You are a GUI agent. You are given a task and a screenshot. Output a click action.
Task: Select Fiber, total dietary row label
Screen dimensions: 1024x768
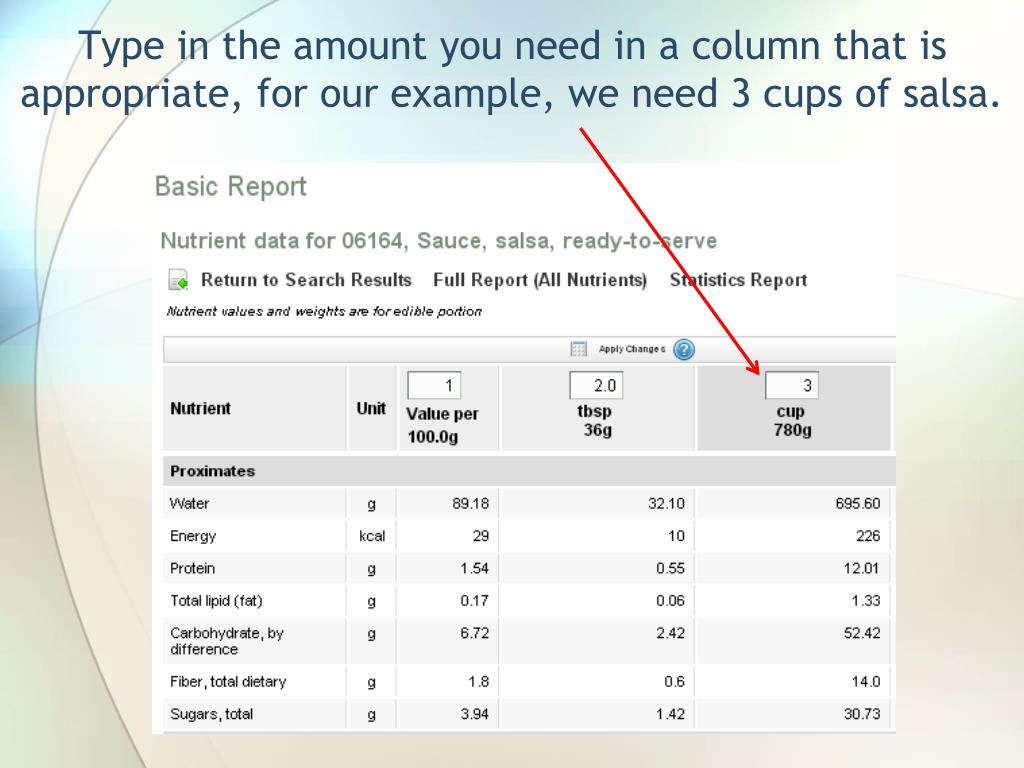[228, 682]
